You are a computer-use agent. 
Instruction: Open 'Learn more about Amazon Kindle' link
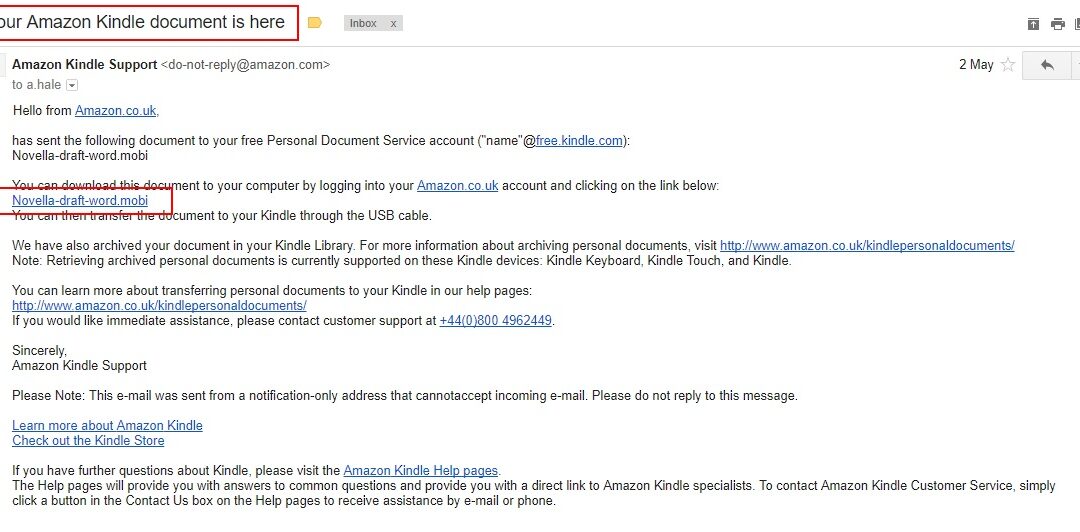coord(107,425)
